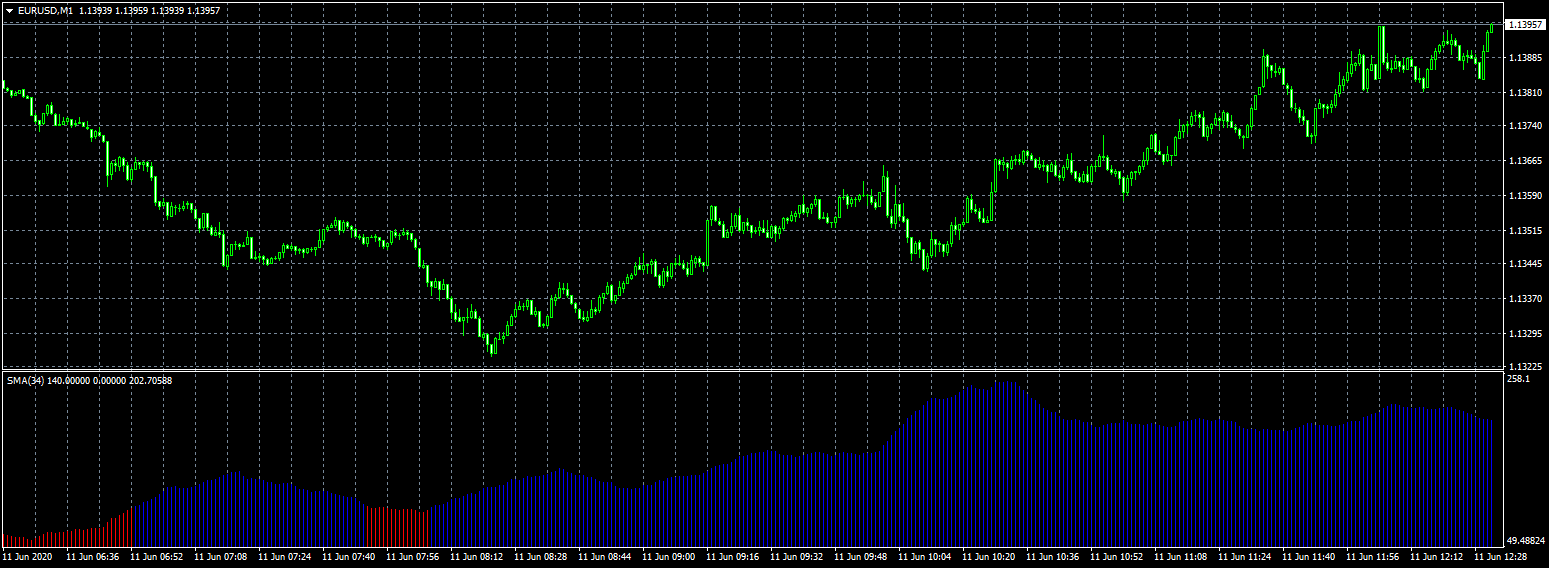Image resolution: width=1549 pixels, height=568 pixels.
Task: Click the 1.13665 price axis label
Action: coord(1525,161)
